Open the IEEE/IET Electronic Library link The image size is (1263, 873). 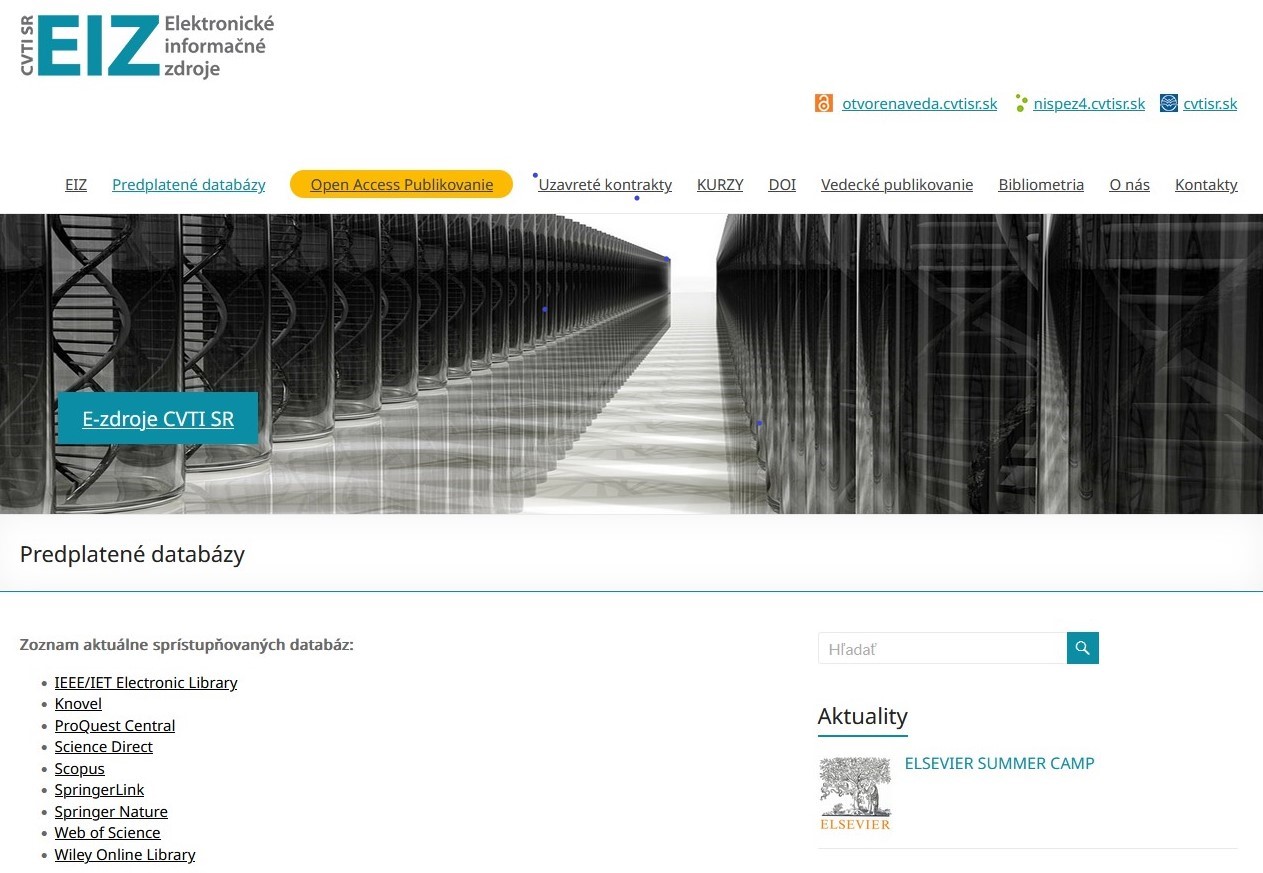[146, 683]
